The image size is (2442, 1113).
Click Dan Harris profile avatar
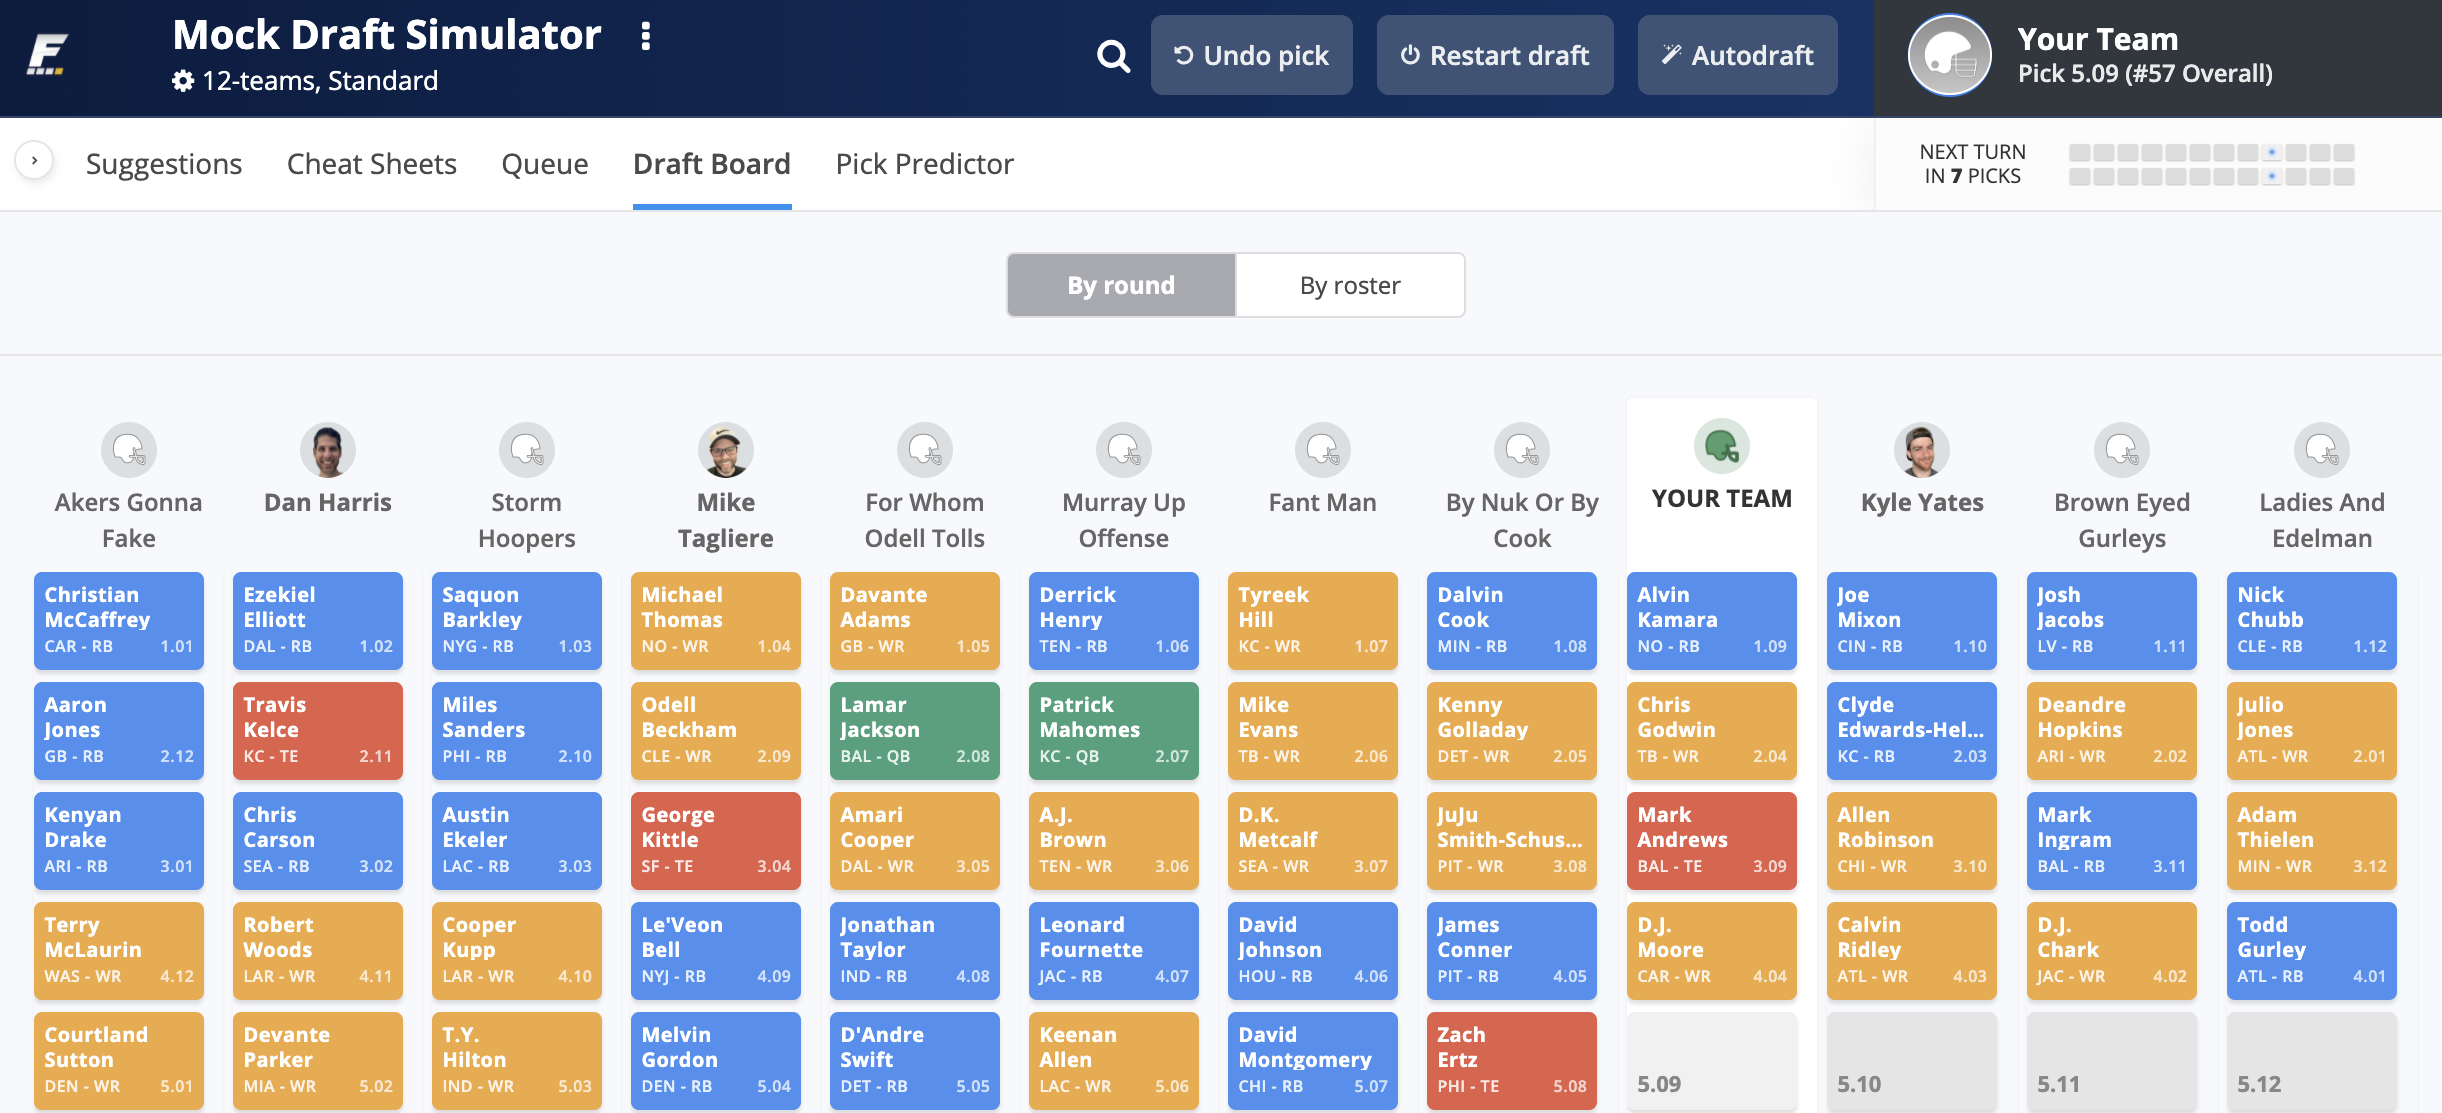[x=327, y=451]
